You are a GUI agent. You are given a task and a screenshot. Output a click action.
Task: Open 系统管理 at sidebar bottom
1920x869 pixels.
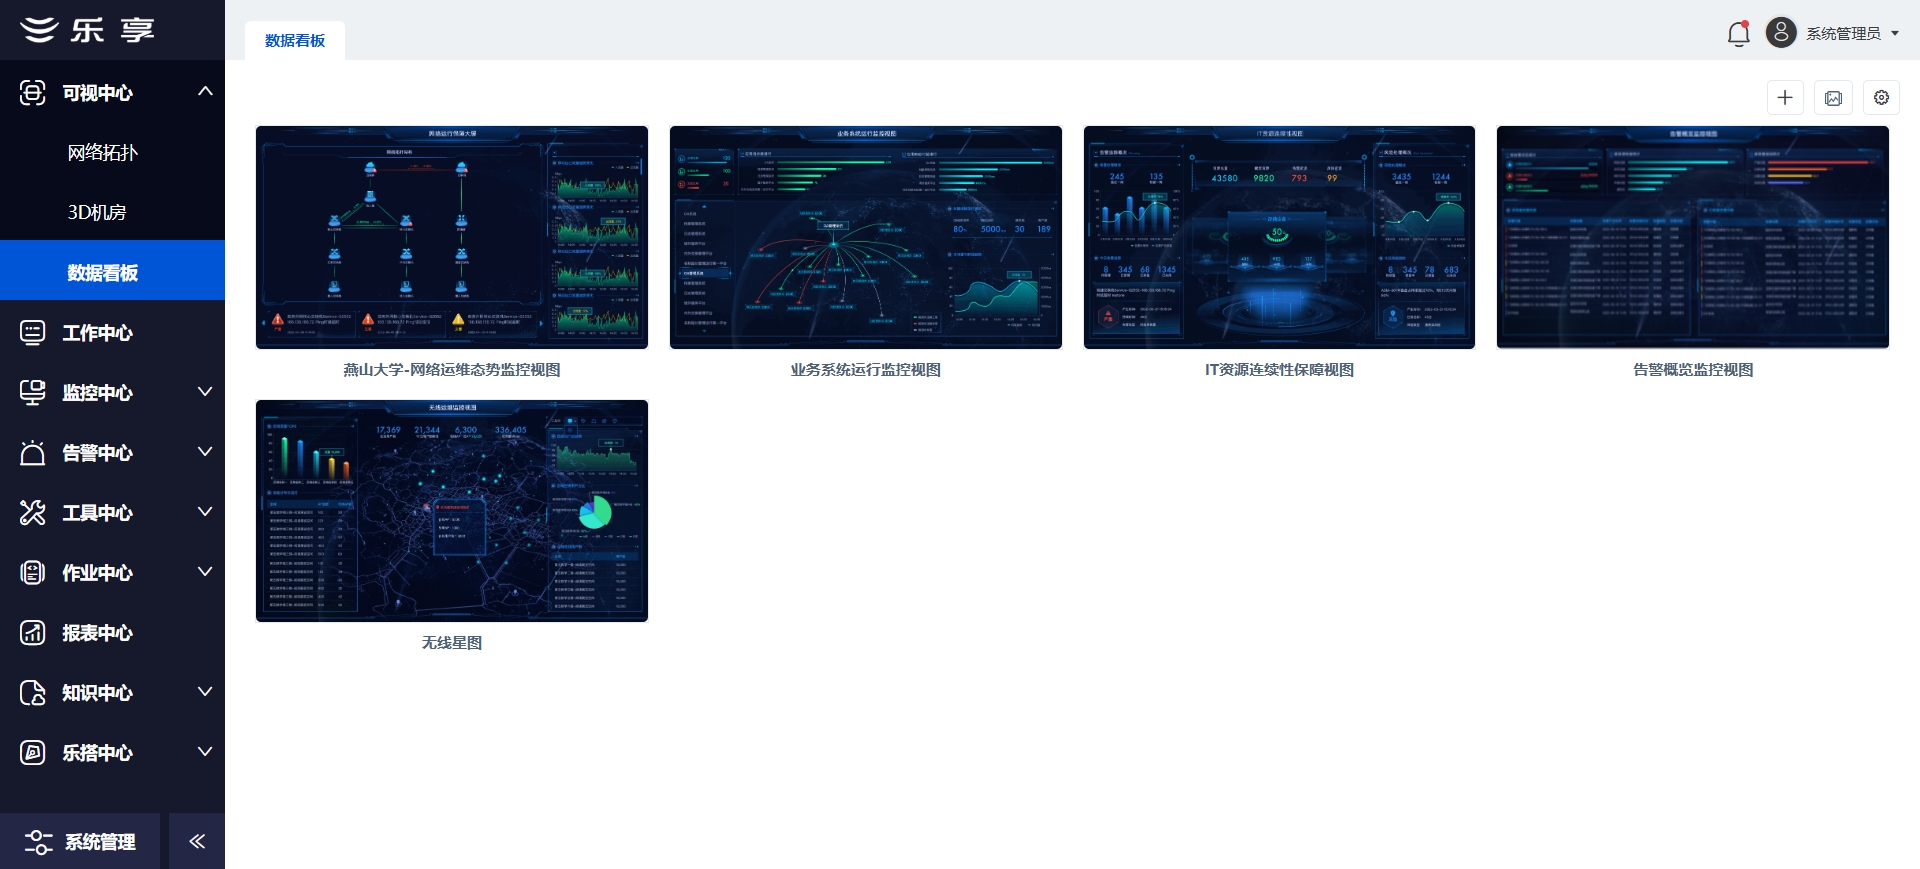pyautogui.click(x=80, y=842)
